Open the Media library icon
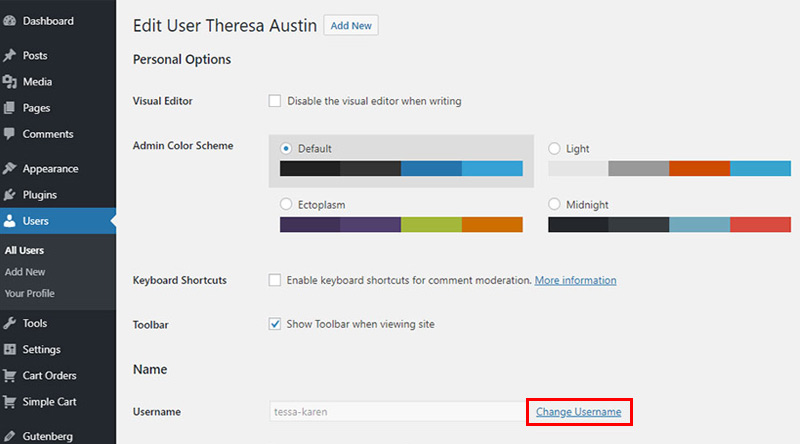800x444 pixels. (10, 82)
